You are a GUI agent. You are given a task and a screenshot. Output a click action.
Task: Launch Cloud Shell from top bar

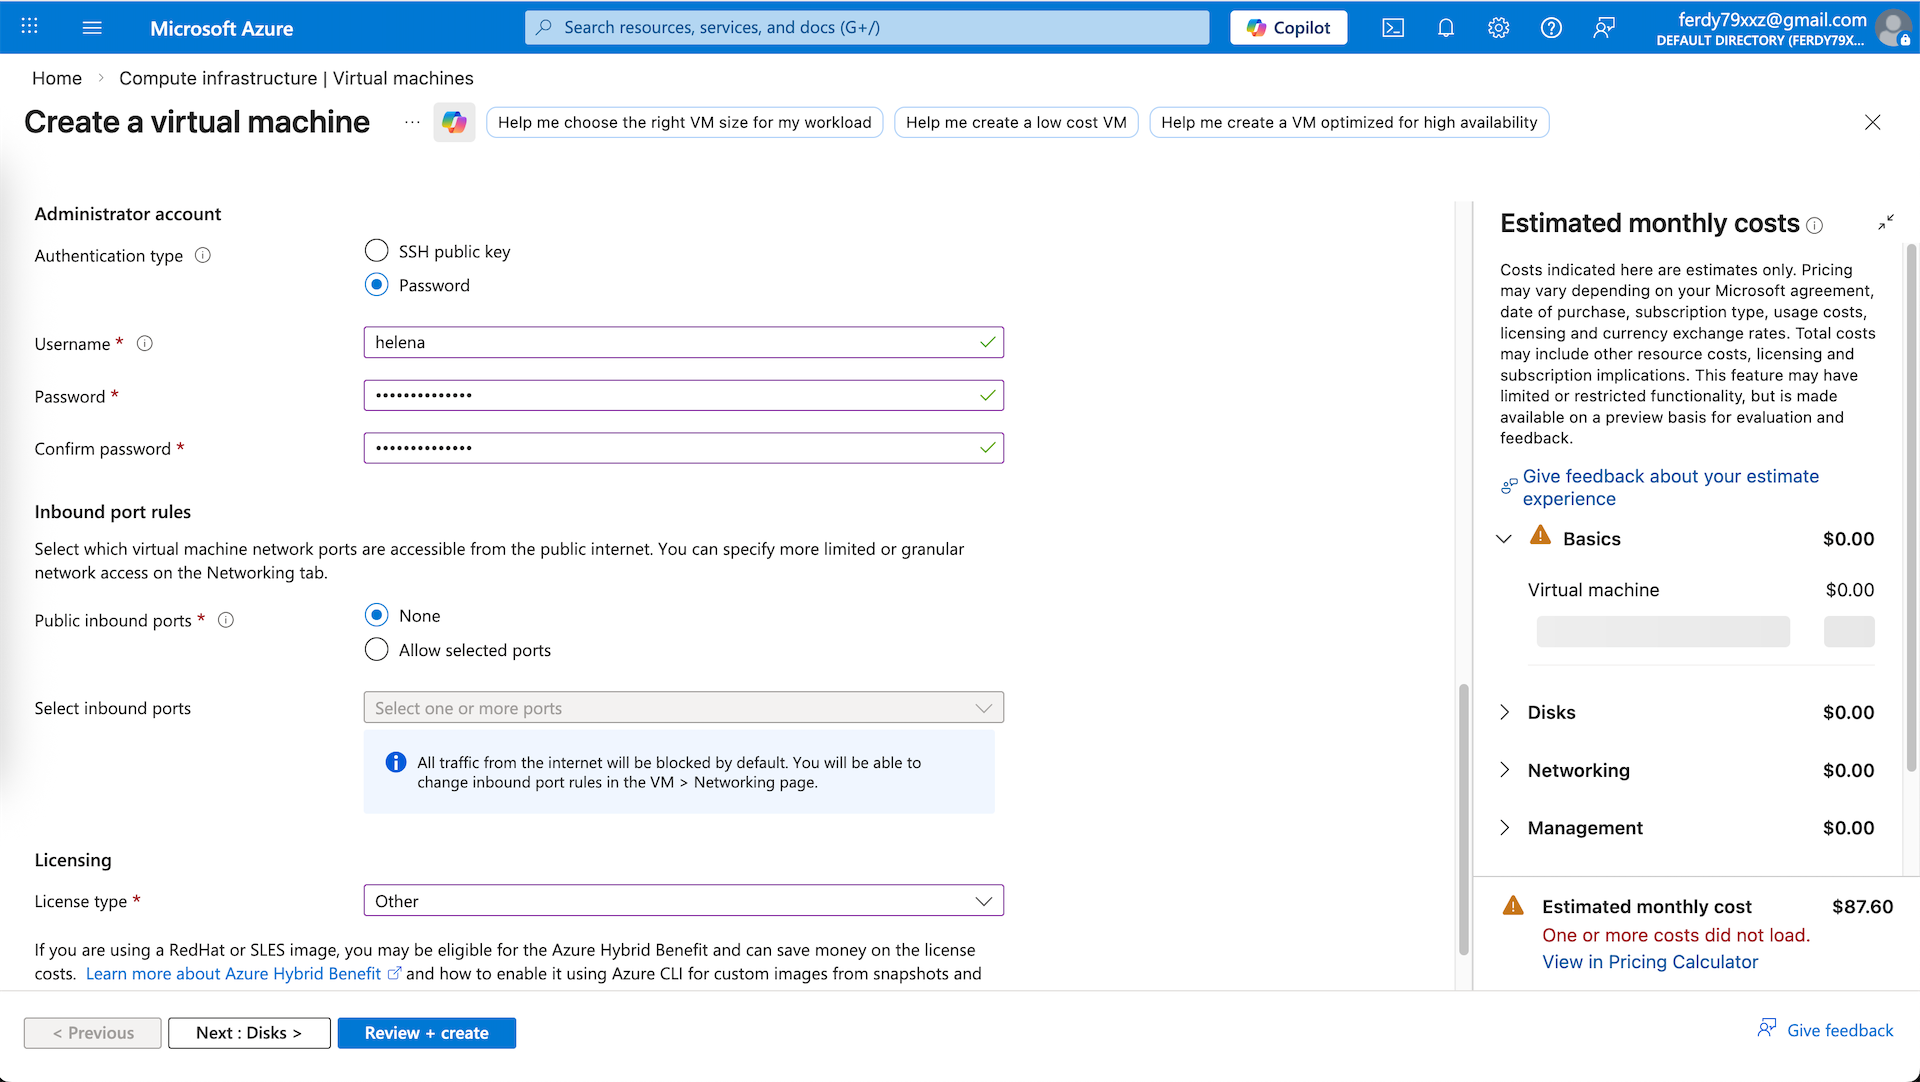1393,28
